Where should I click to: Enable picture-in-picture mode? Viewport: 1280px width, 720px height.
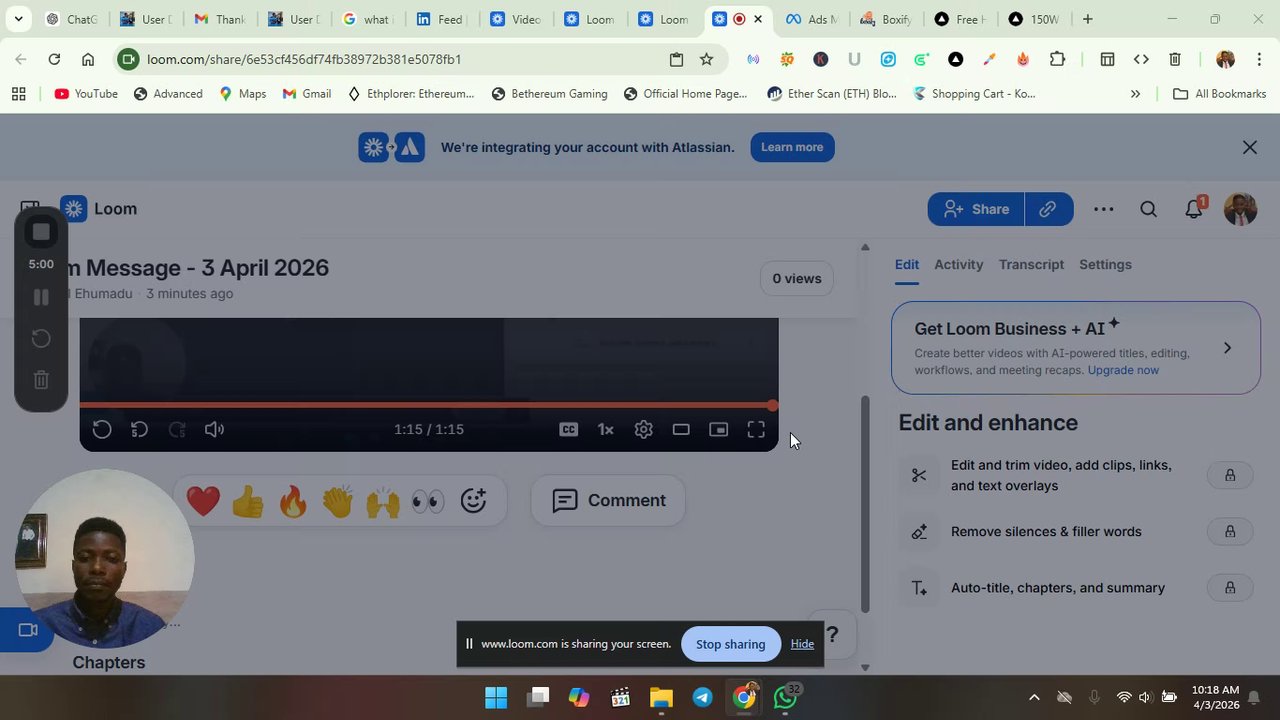click(x=718, y=429)
